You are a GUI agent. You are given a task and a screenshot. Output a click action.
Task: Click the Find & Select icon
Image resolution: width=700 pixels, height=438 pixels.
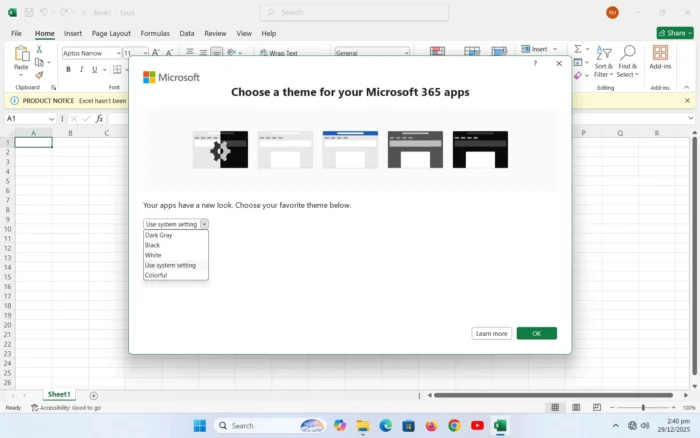628,62
